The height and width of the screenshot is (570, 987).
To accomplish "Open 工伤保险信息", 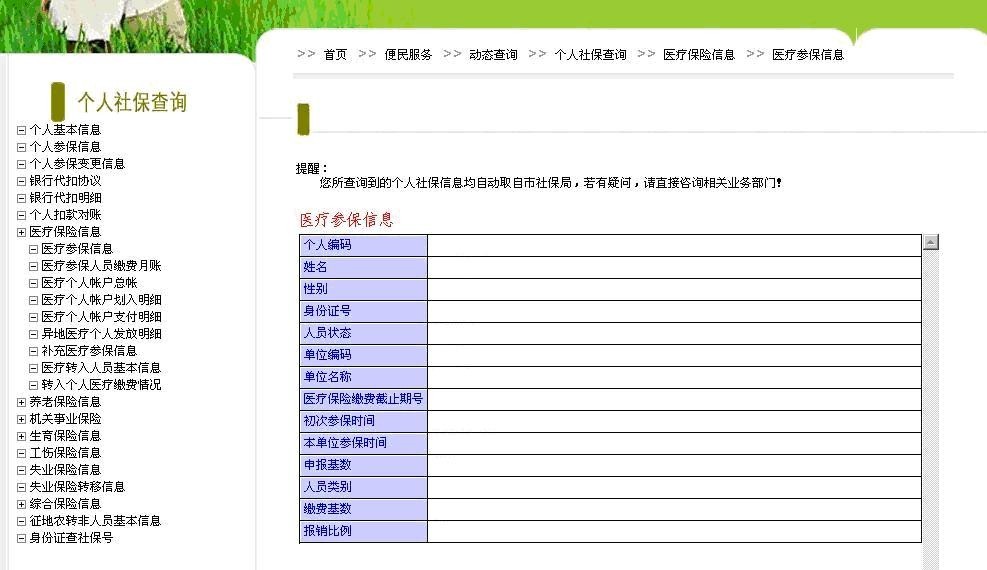I will pyautogui.click(x=65, y=452).
